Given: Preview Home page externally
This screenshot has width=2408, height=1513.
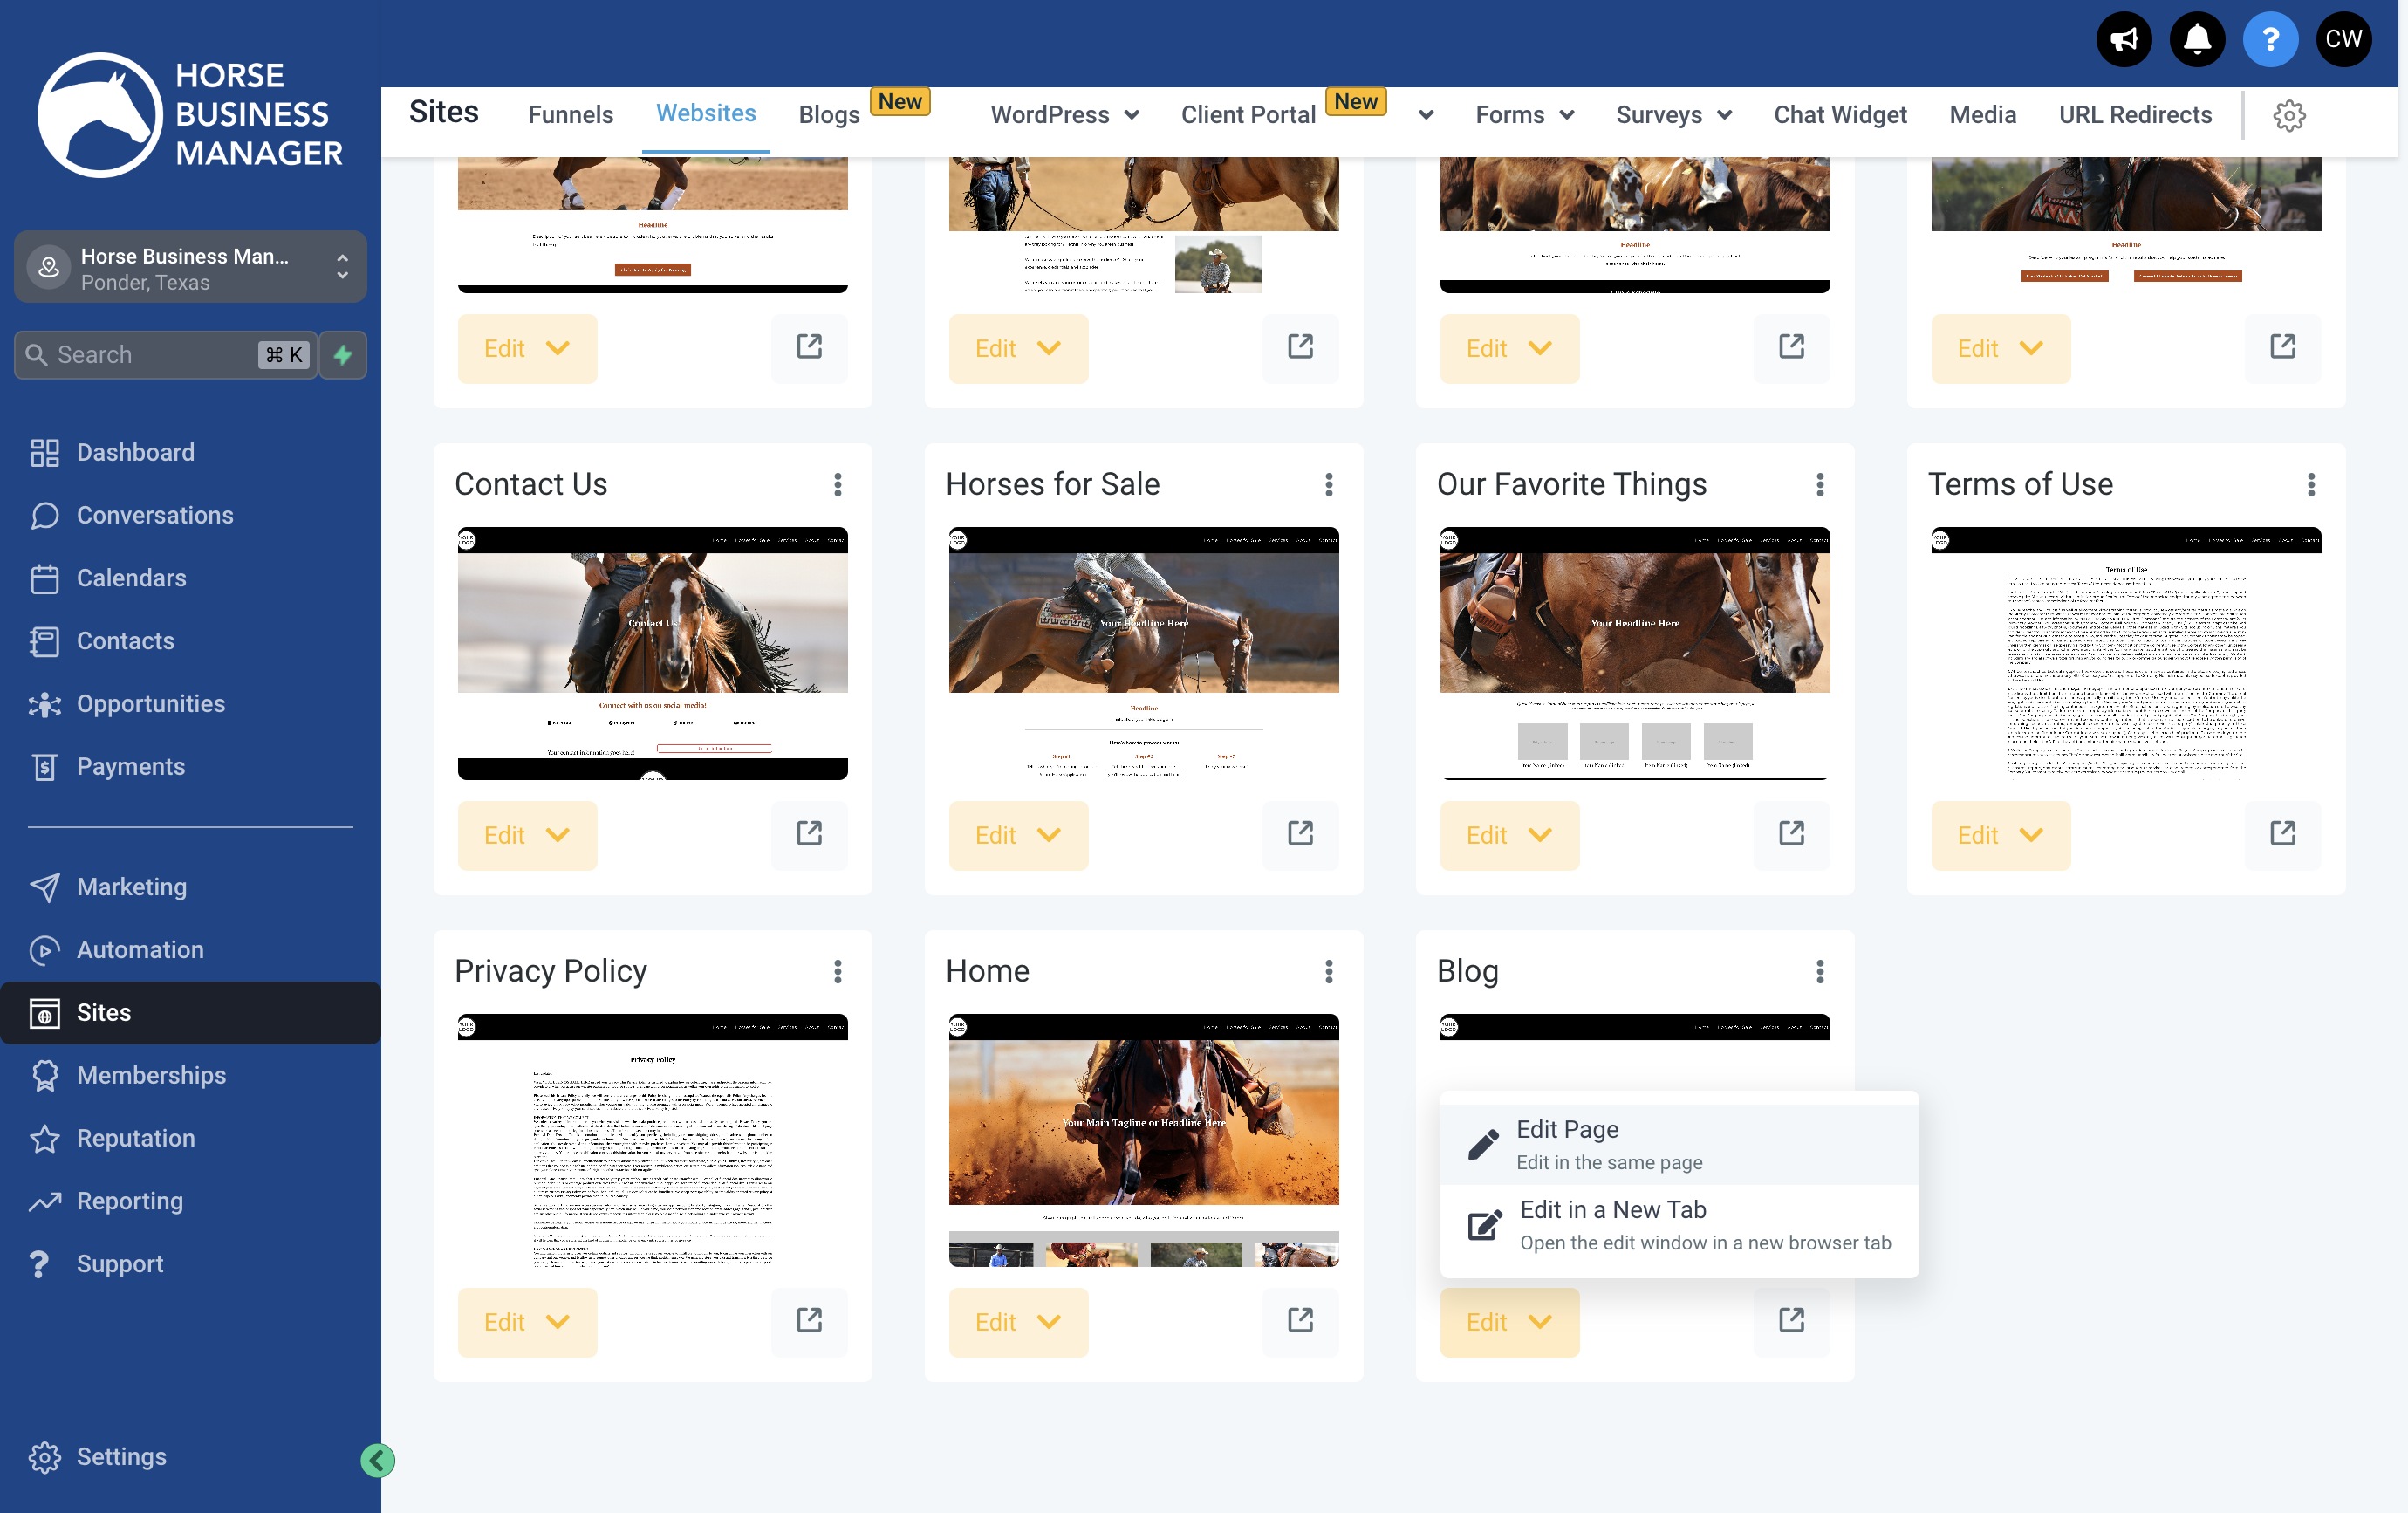Looking at the screenshot, I should point(1300,1321).
